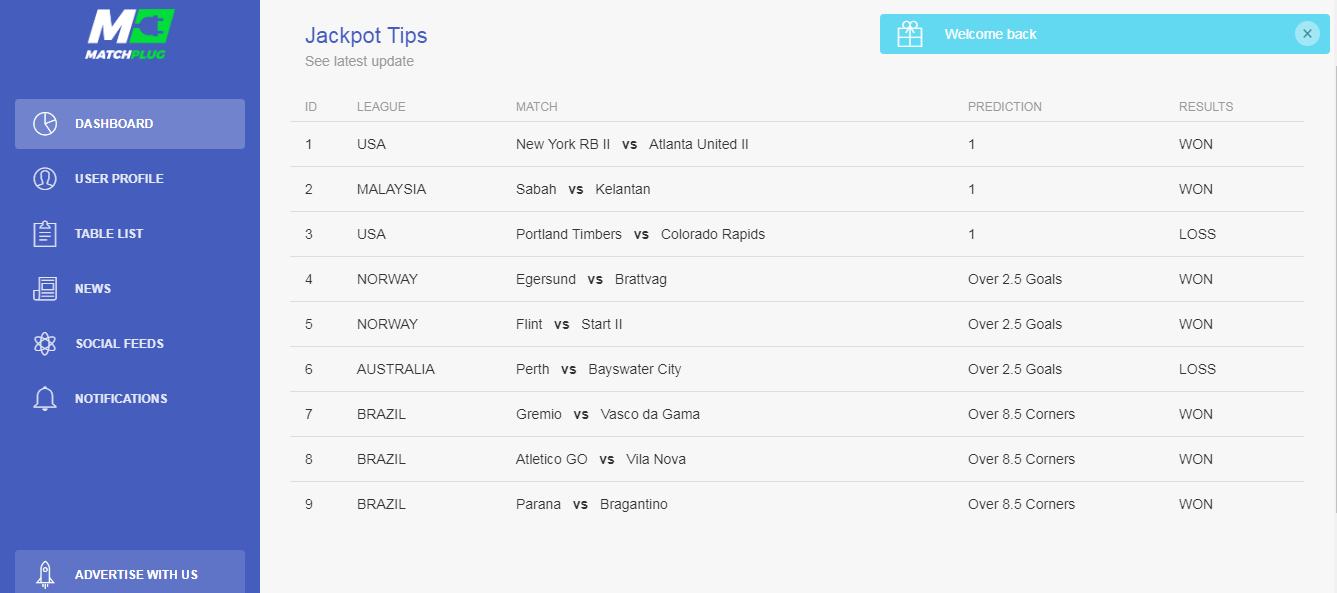Select the SOCIAL FEEDS menu entry
The height and width of the screenshot is (593, 1337).
(130, 344)
